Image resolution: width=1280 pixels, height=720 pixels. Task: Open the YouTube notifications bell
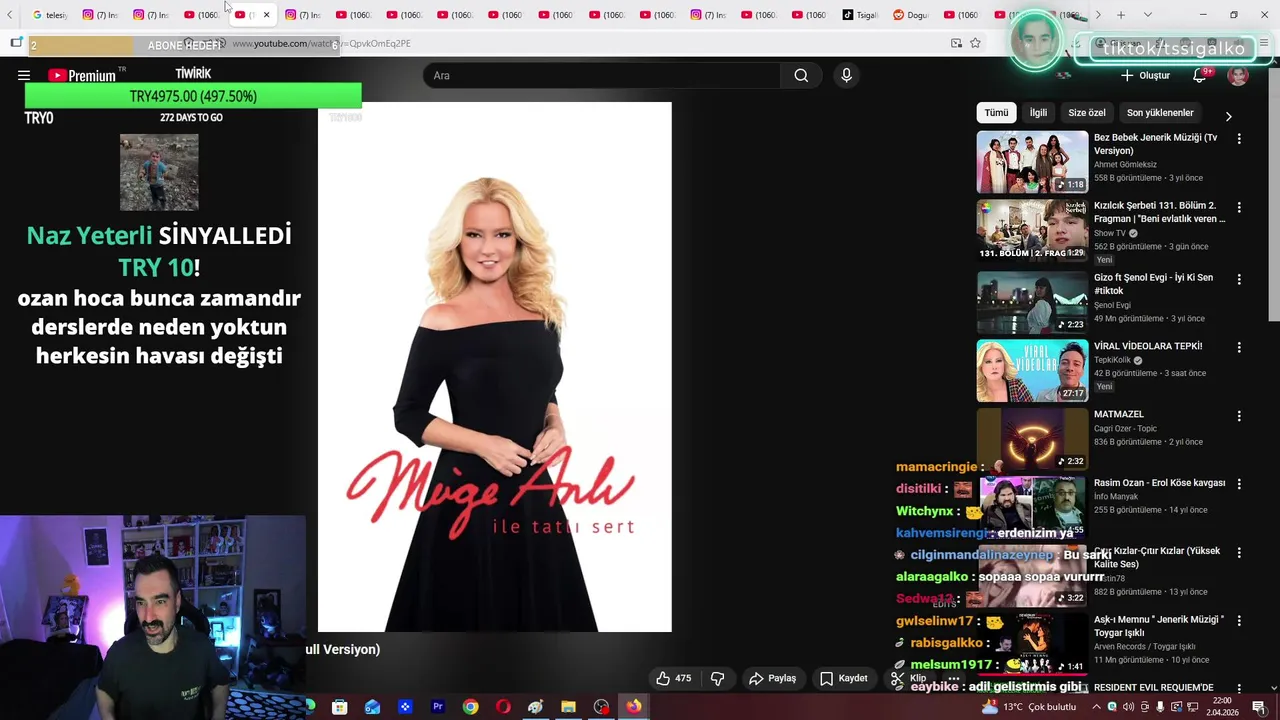point(1200,75)
